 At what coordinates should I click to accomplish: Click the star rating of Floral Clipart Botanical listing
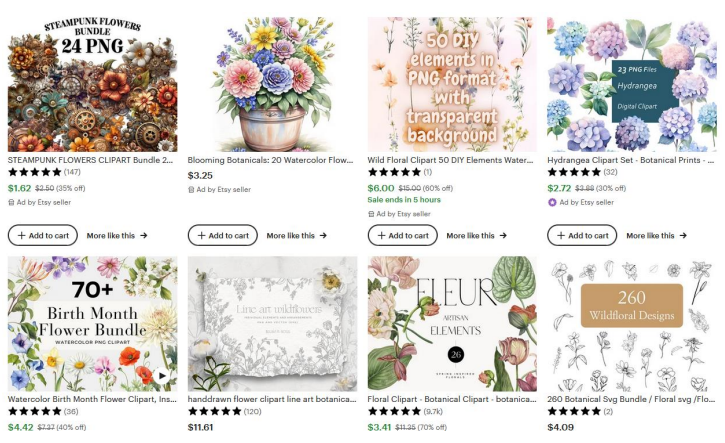point(394,411)
